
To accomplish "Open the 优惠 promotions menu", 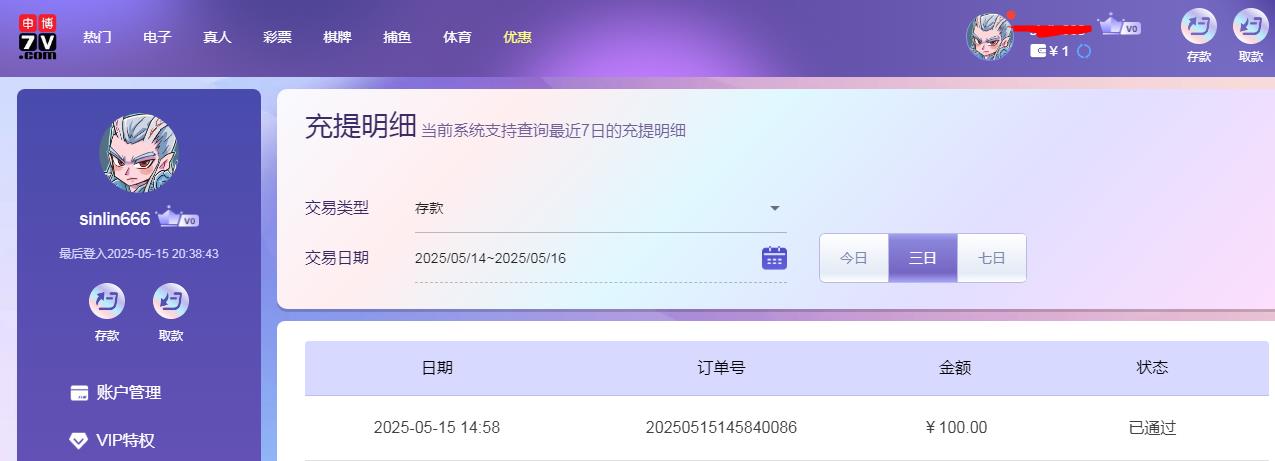I will tap(517, 37).
